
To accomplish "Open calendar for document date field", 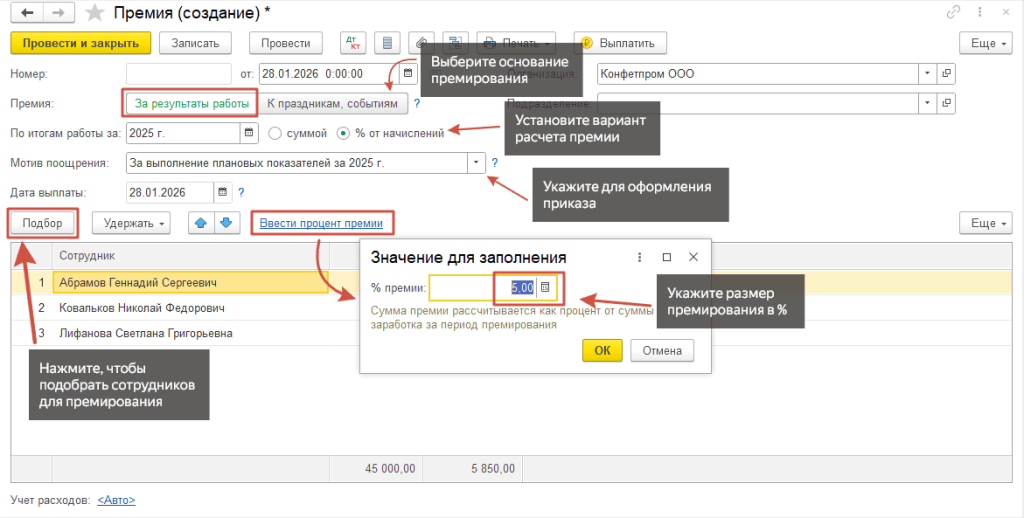I will click(x=409, y=74).
